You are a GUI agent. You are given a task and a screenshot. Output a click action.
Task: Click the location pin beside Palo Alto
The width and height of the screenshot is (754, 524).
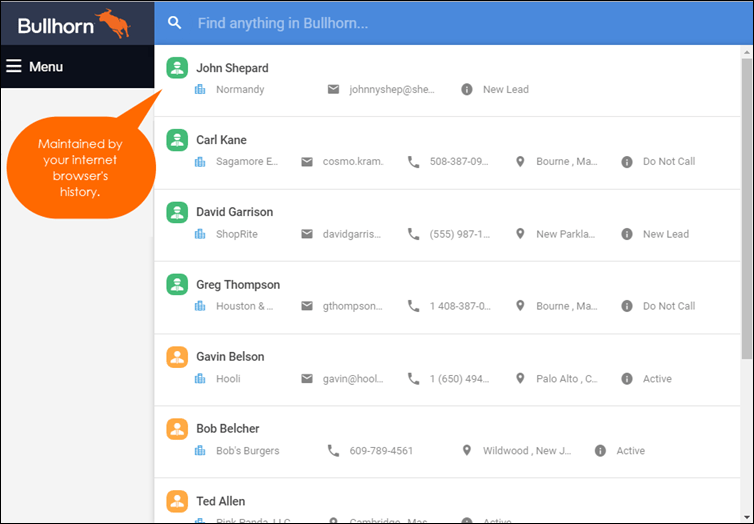pyautogui.click(x=520, y=378)
